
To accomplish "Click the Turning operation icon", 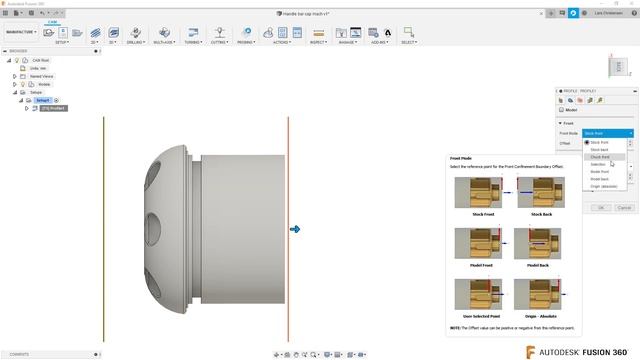I will point(193,32).
